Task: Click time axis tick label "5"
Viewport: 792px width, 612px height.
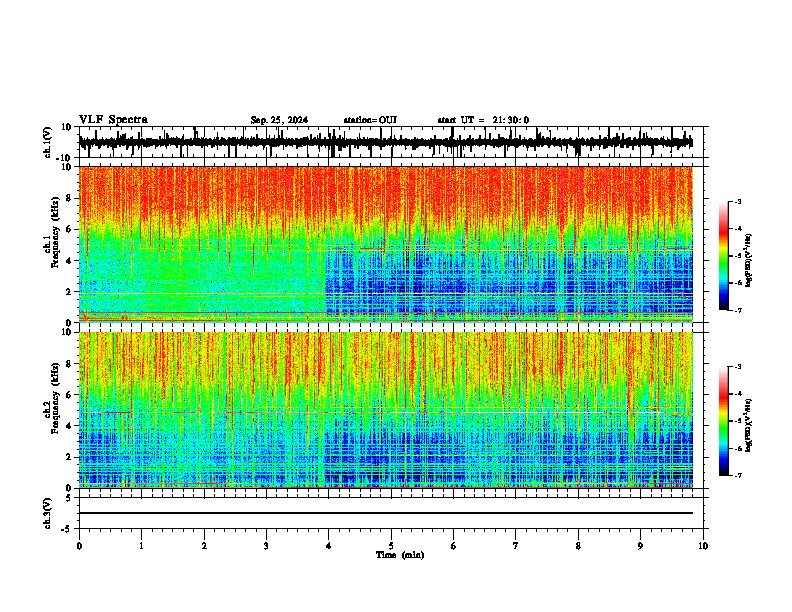Action: [391, 546]
